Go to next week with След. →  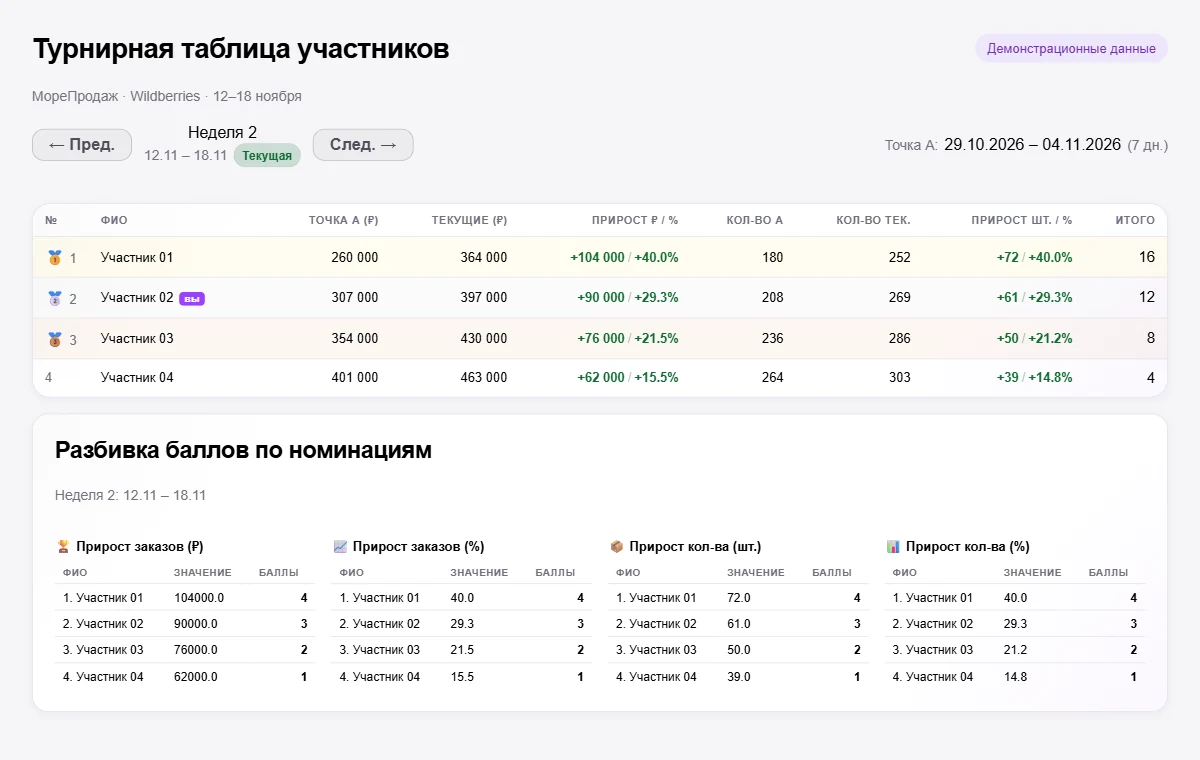pos(363,145)
